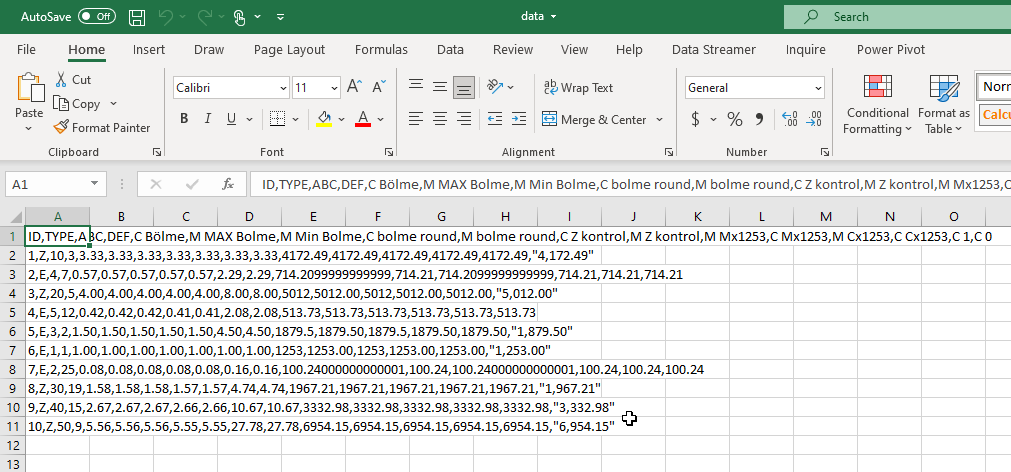
Task: Click the Paste clipboard icon
Action: (x=29, y=89)
